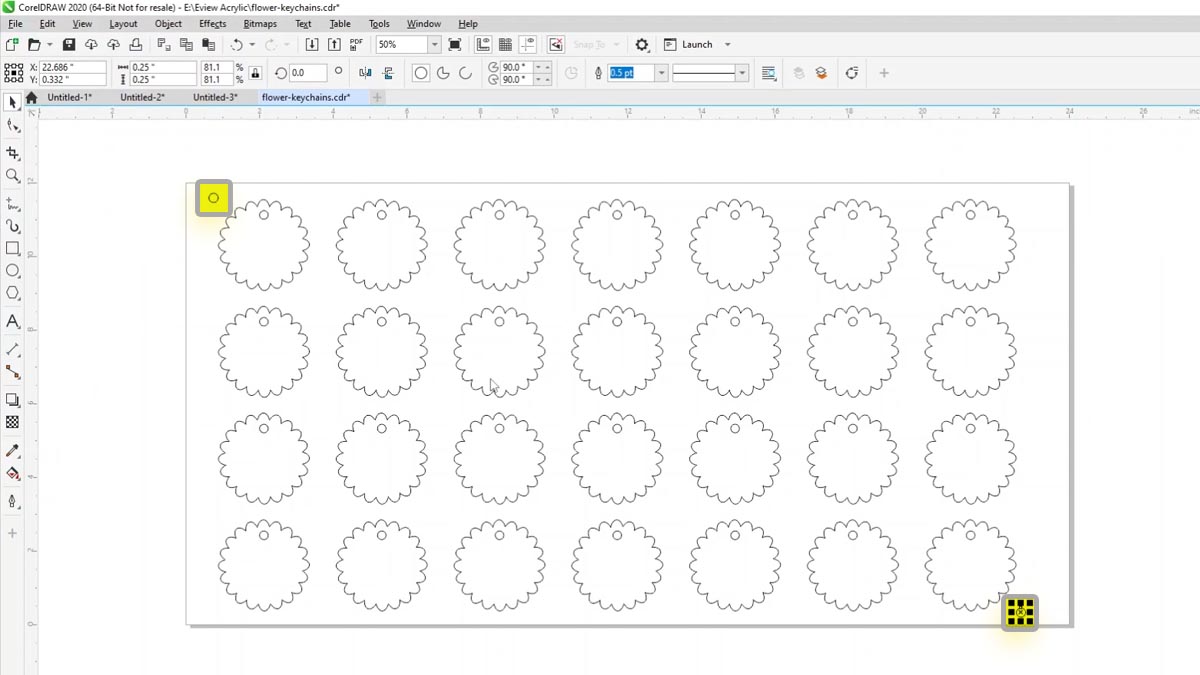Click the Eyedropper tool
This screenshot has height=675, width=1200.
click(13, 451)
